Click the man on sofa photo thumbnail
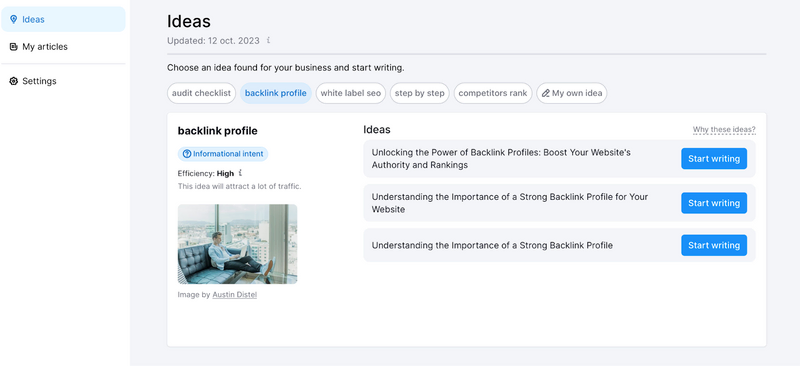Image resolution: width=800 pixels, height=366 pixels. (237, 244)
